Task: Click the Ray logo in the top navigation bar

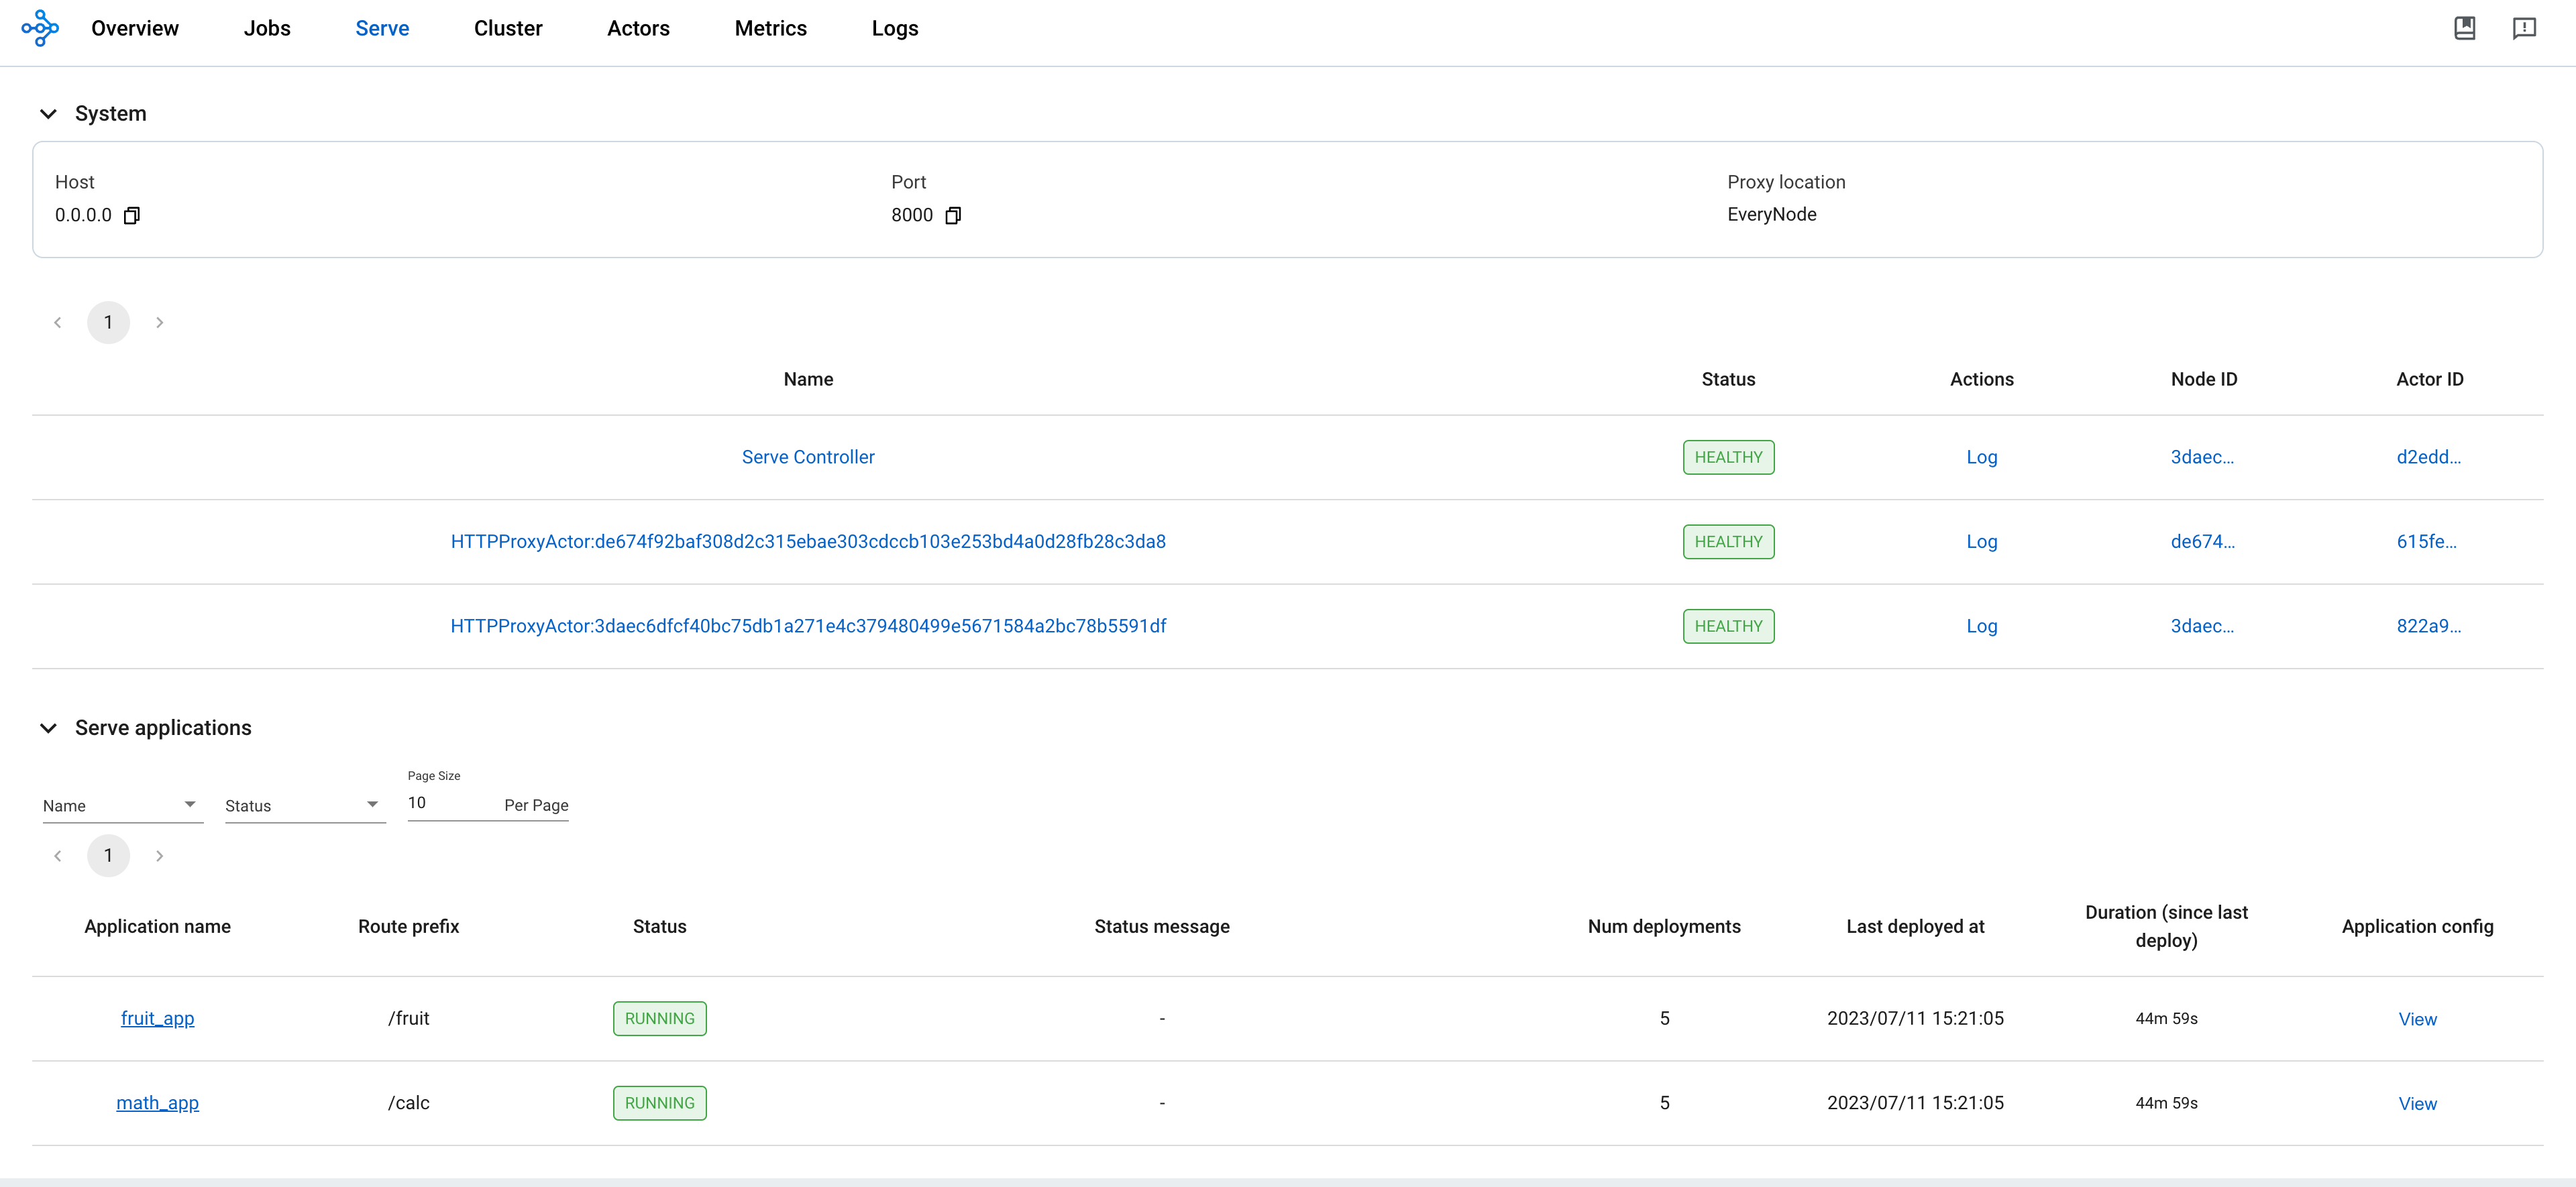Action: click(40, 28)
